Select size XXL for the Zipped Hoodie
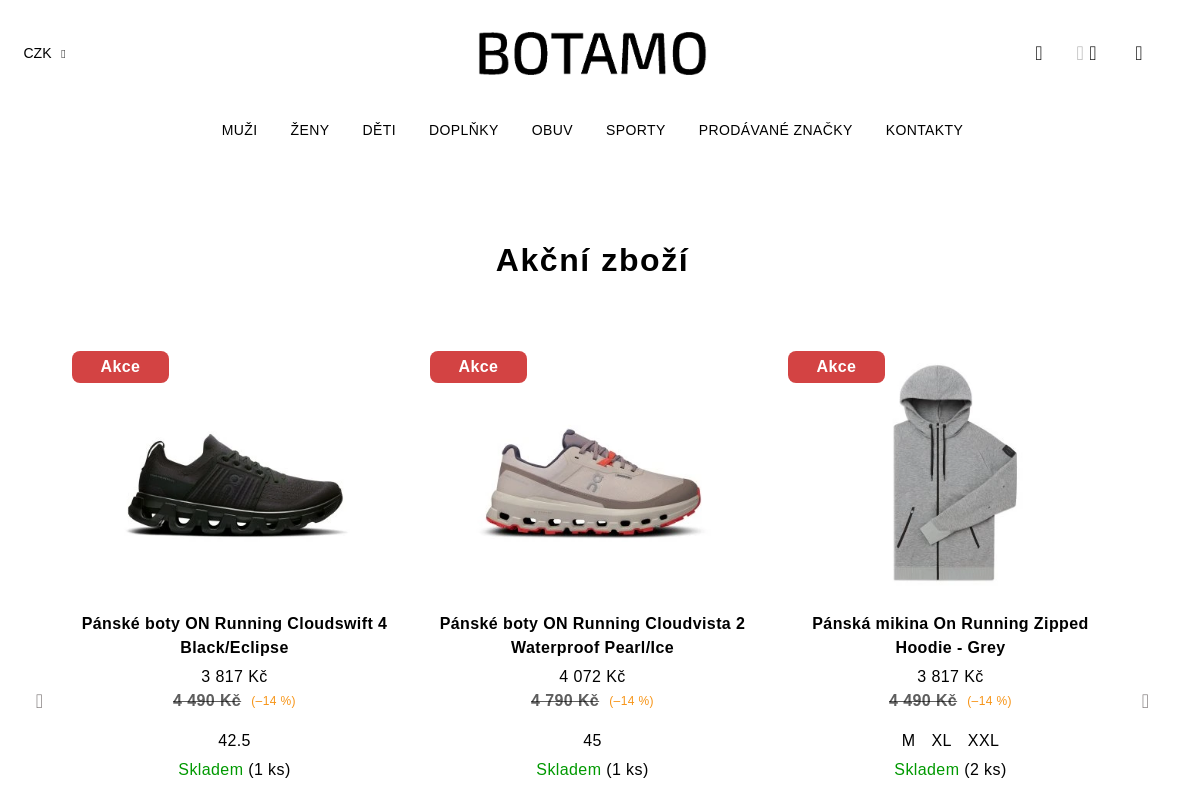 [x=983, y=740]
